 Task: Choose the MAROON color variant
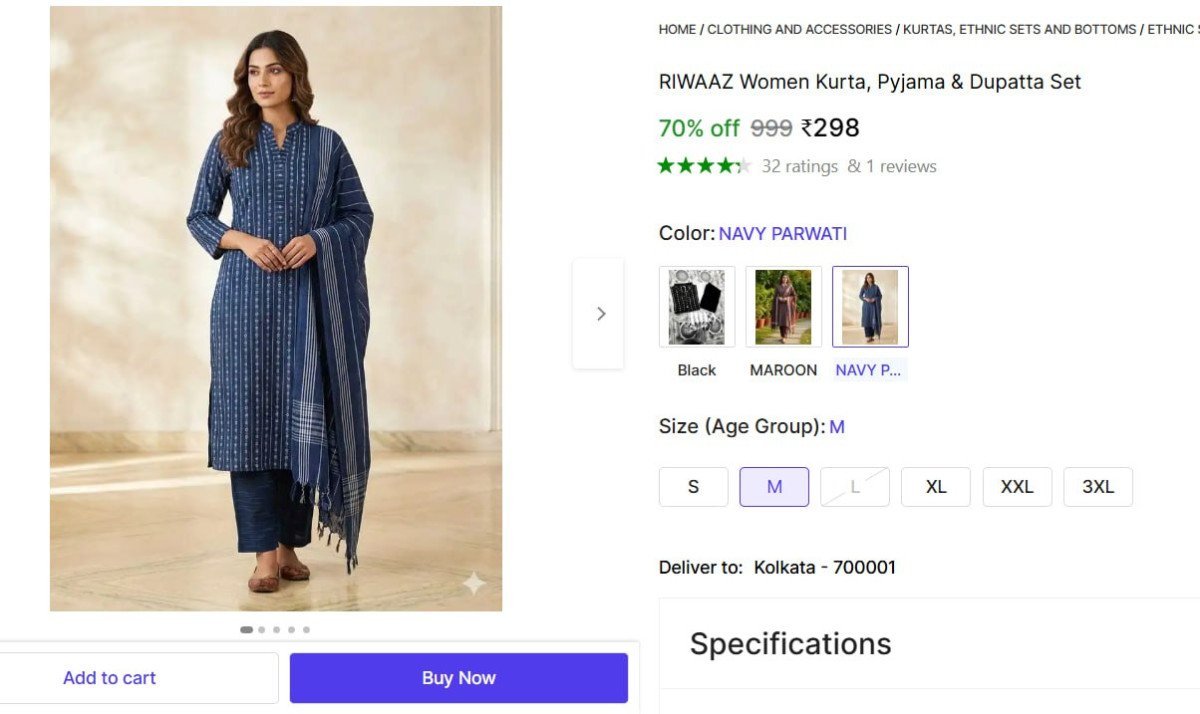tap(783, 307)
